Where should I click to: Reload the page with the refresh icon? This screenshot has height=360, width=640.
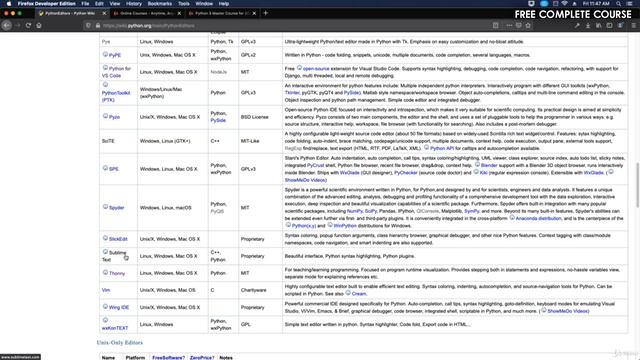click(28, 25)
